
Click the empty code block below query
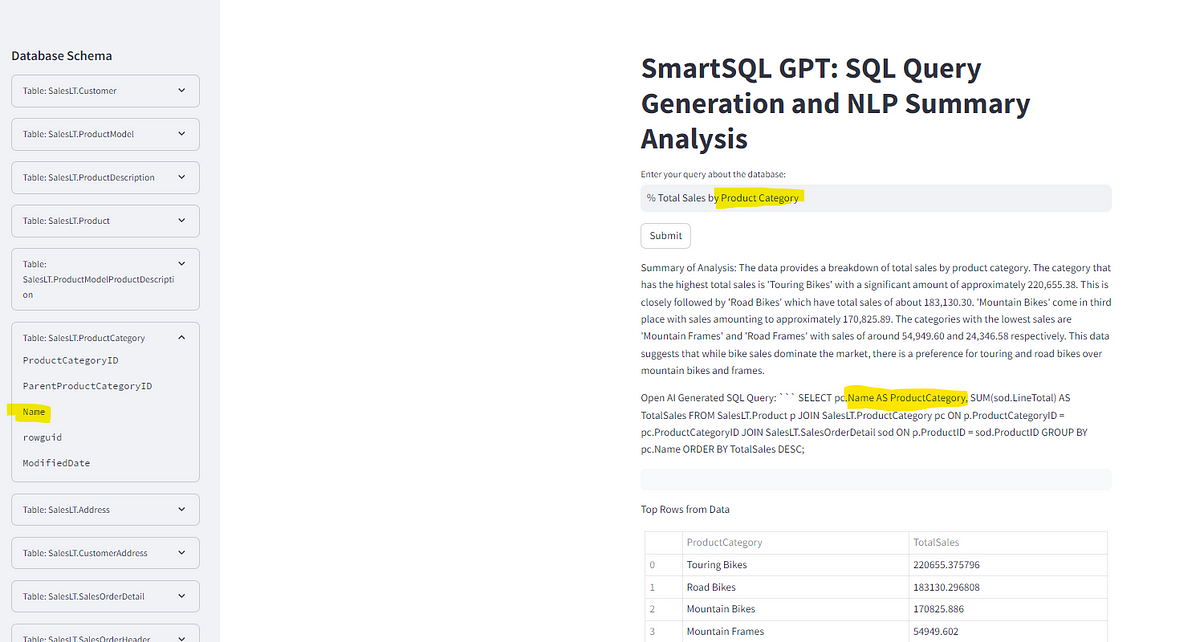click(x=876, y=479)
